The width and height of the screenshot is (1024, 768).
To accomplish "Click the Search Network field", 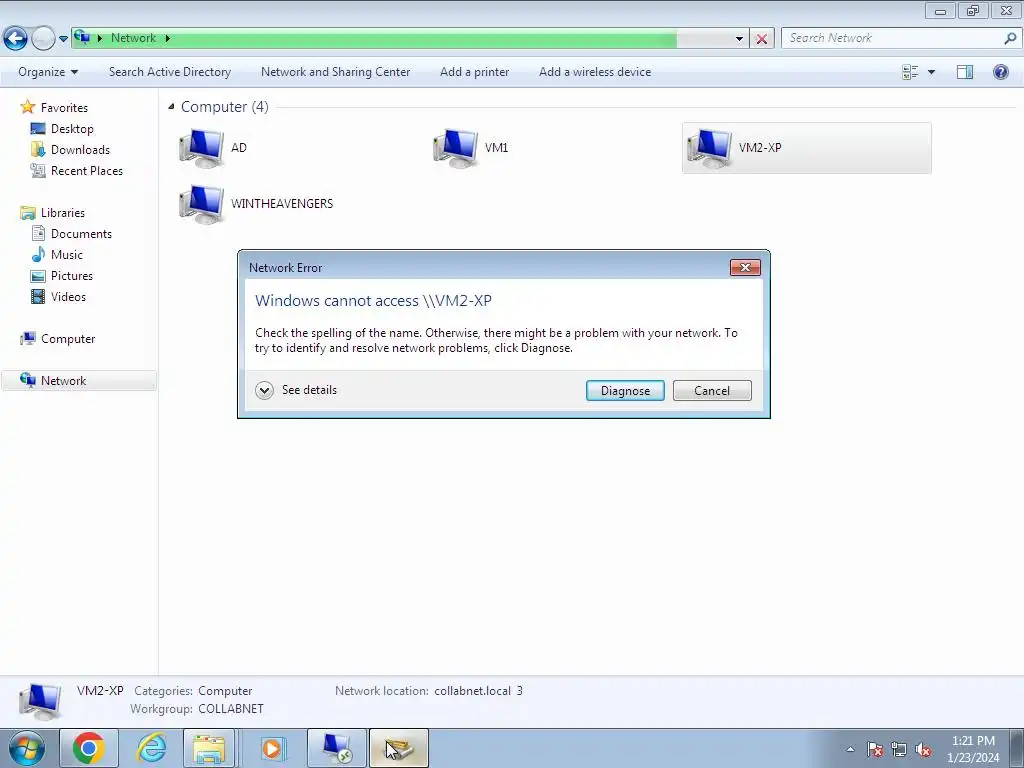I will click(x=891, y=39).
